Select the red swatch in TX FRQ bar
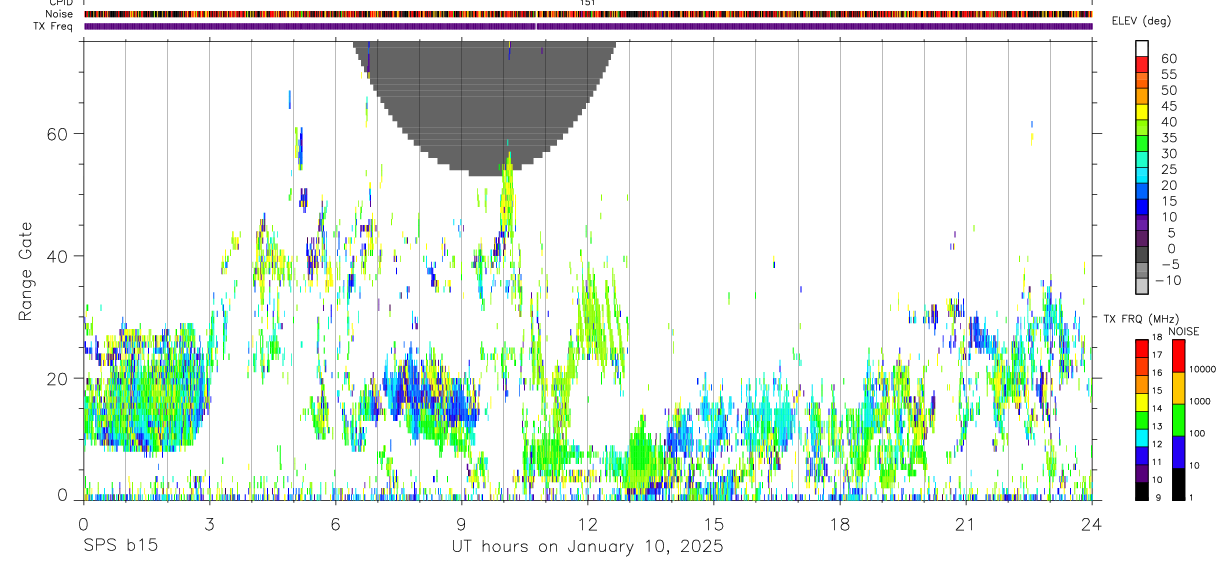The image size is (1228, 567). point(1142,349)
